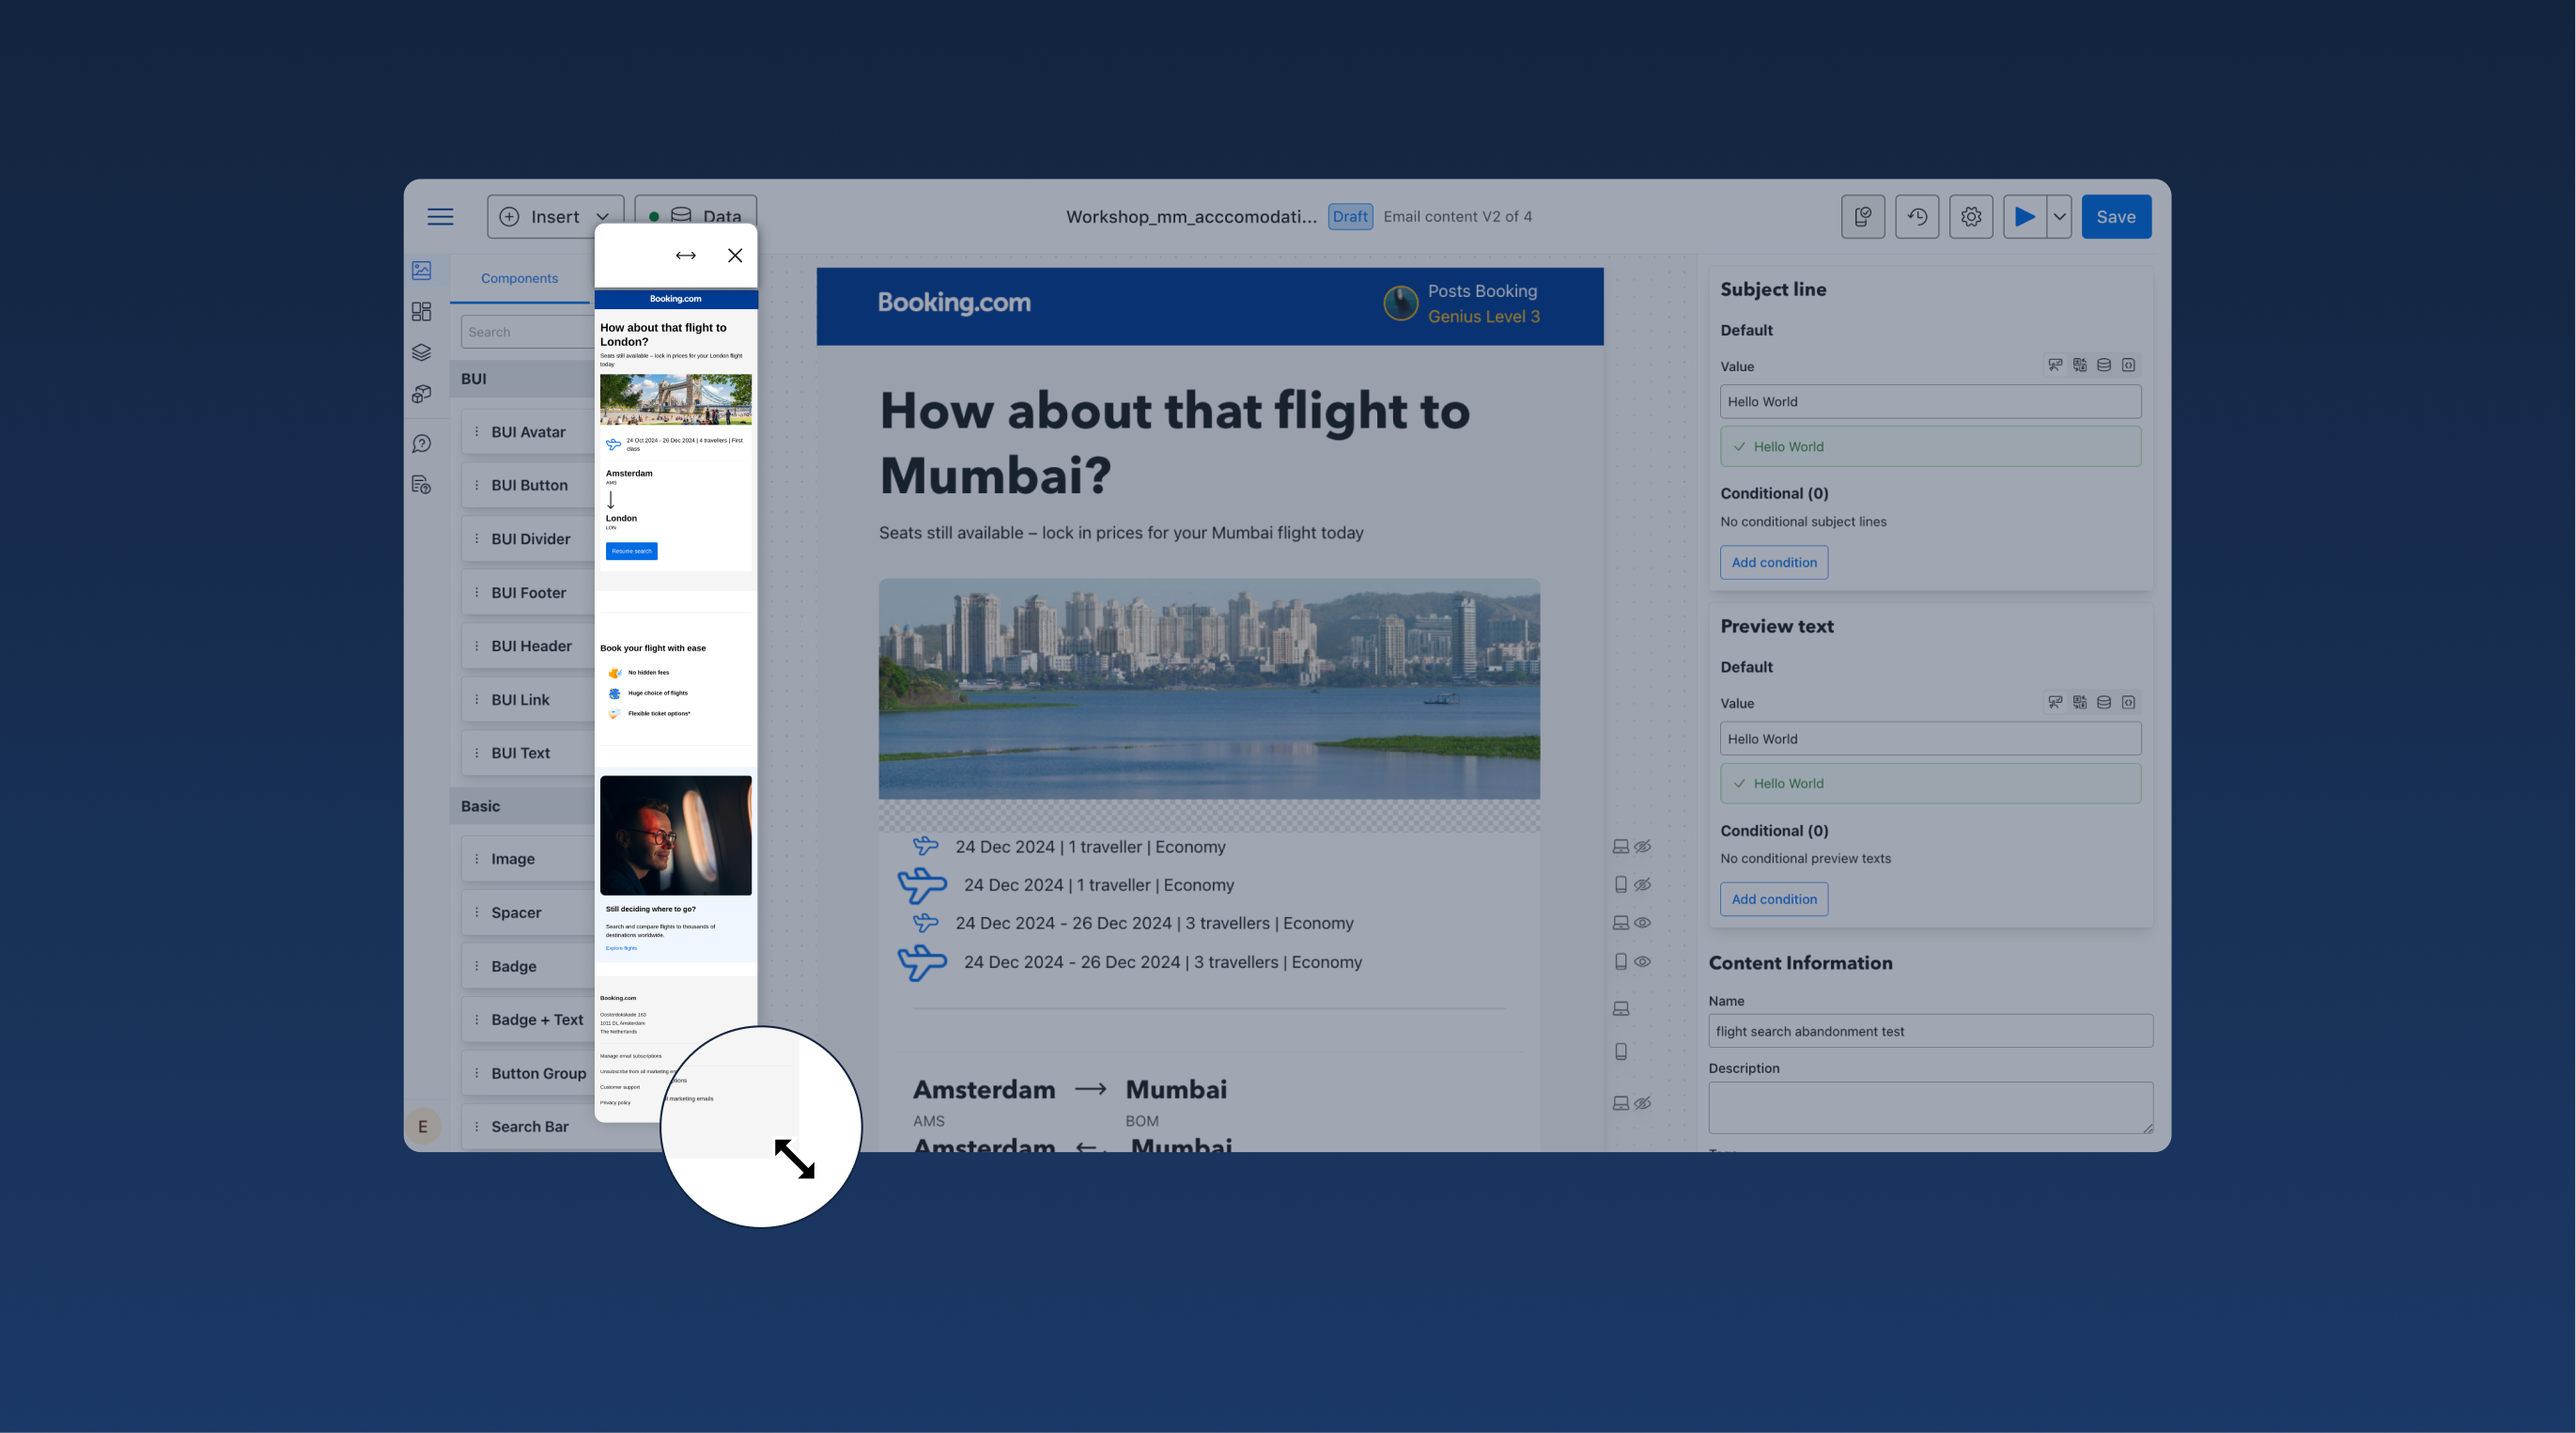Select the Spacer basic component

[x=528, y=913]
